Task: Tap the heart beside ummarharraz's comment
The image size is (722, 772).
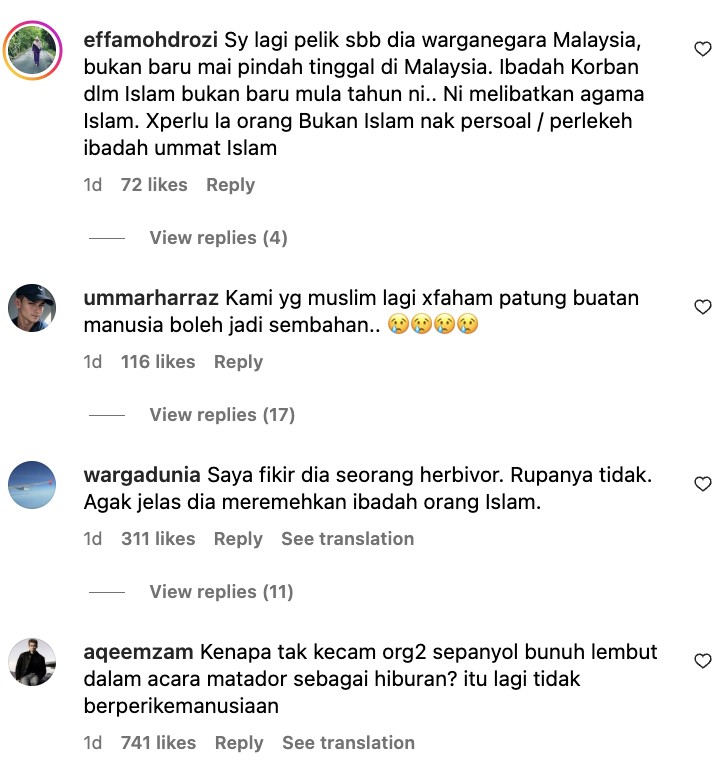Action: click(x=703, y=307)
